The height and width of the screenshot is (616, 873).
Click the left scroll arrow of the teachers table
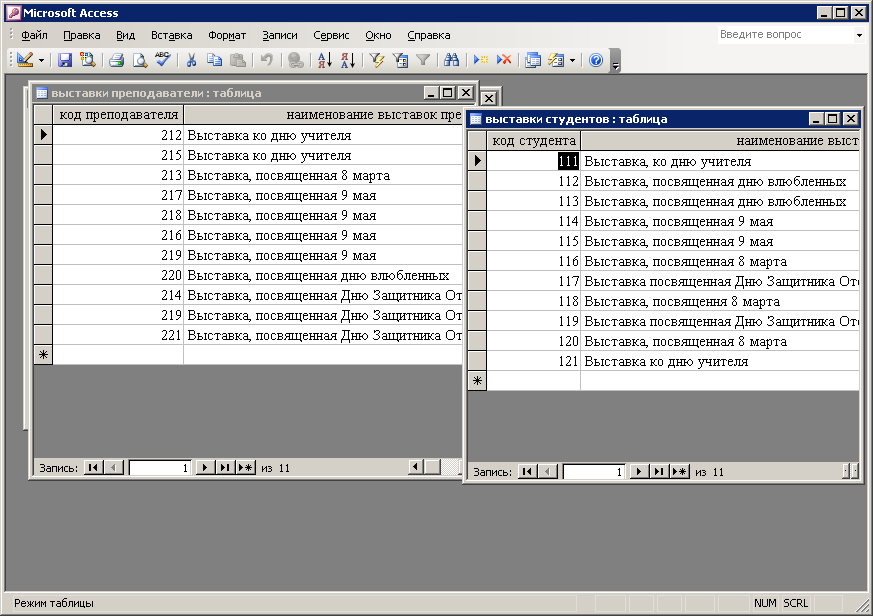tap(415, 467)
